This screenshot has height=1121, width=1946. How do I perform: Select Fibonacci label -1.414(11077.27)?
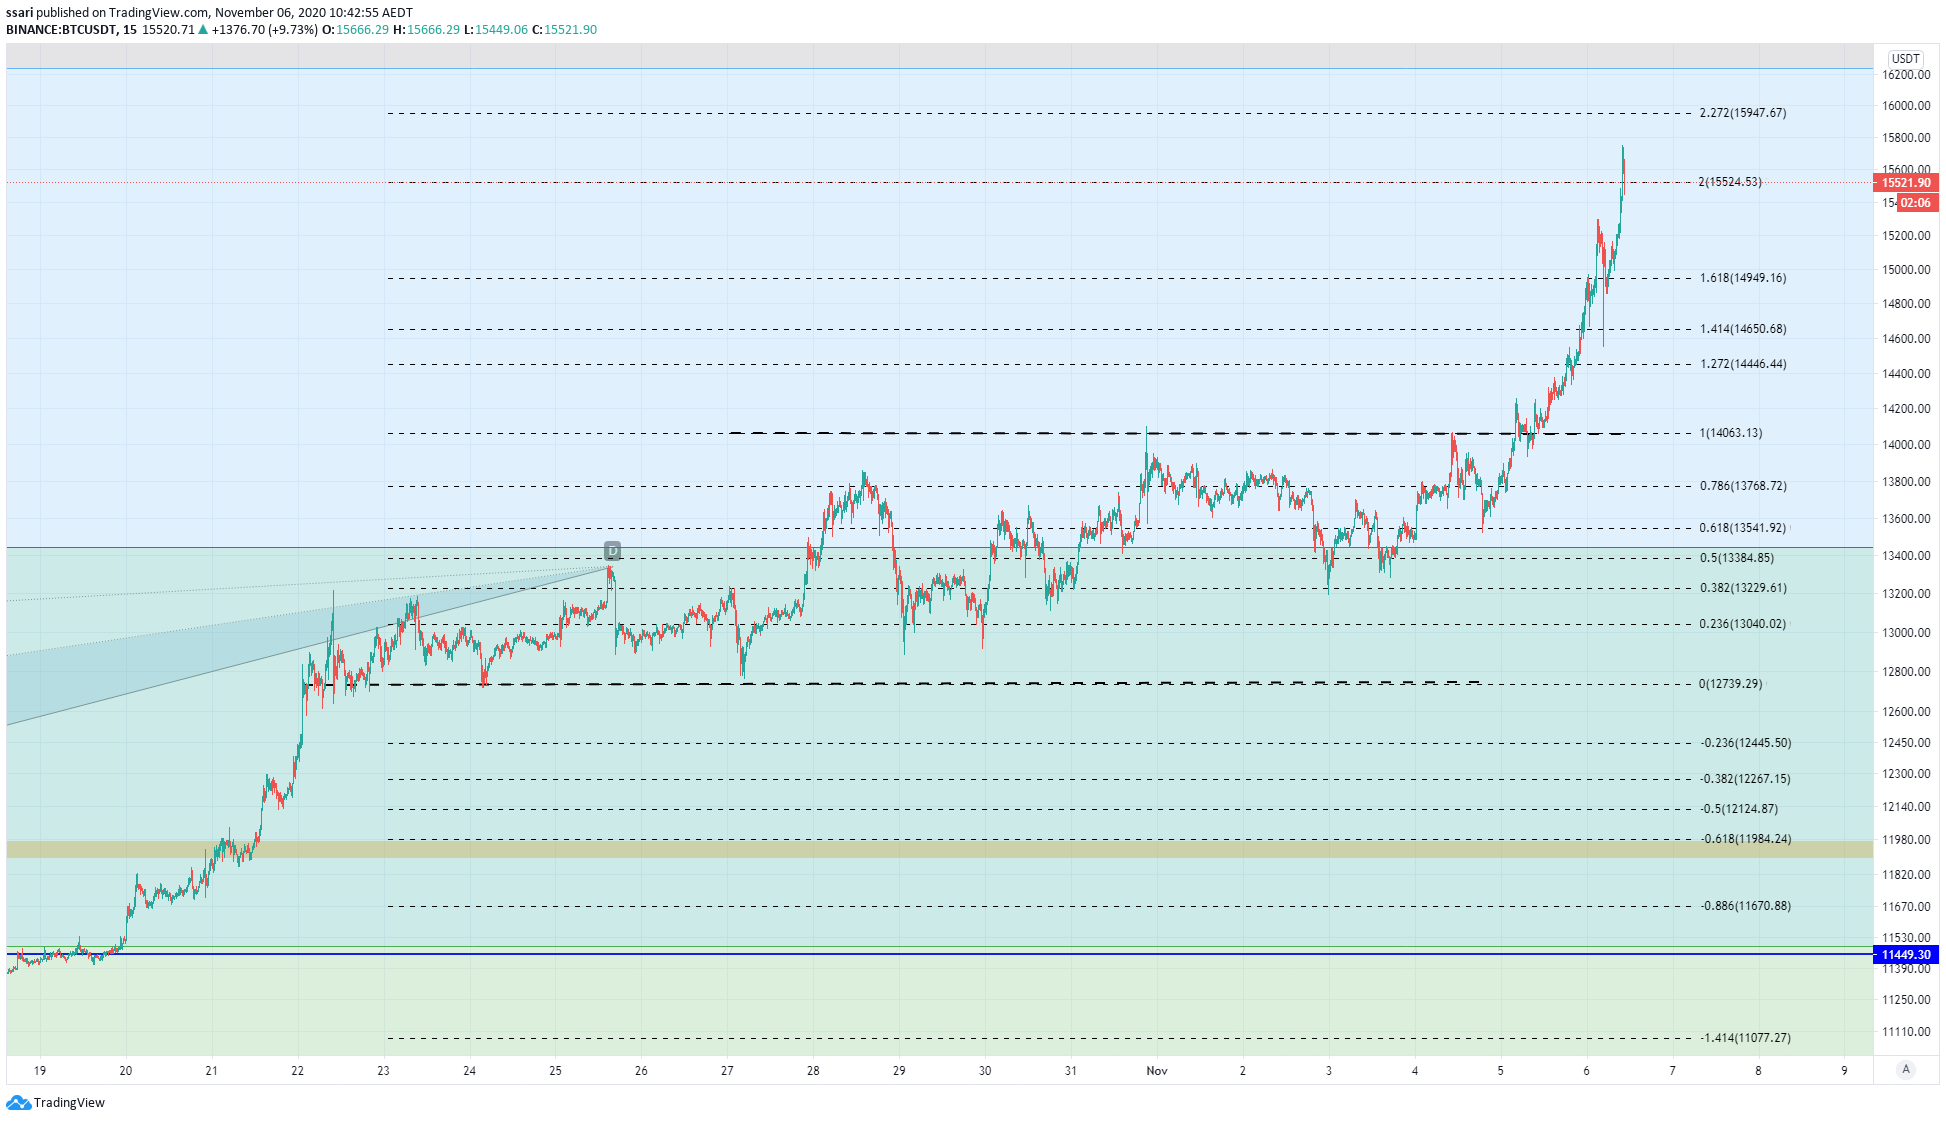(1746, 1038)
